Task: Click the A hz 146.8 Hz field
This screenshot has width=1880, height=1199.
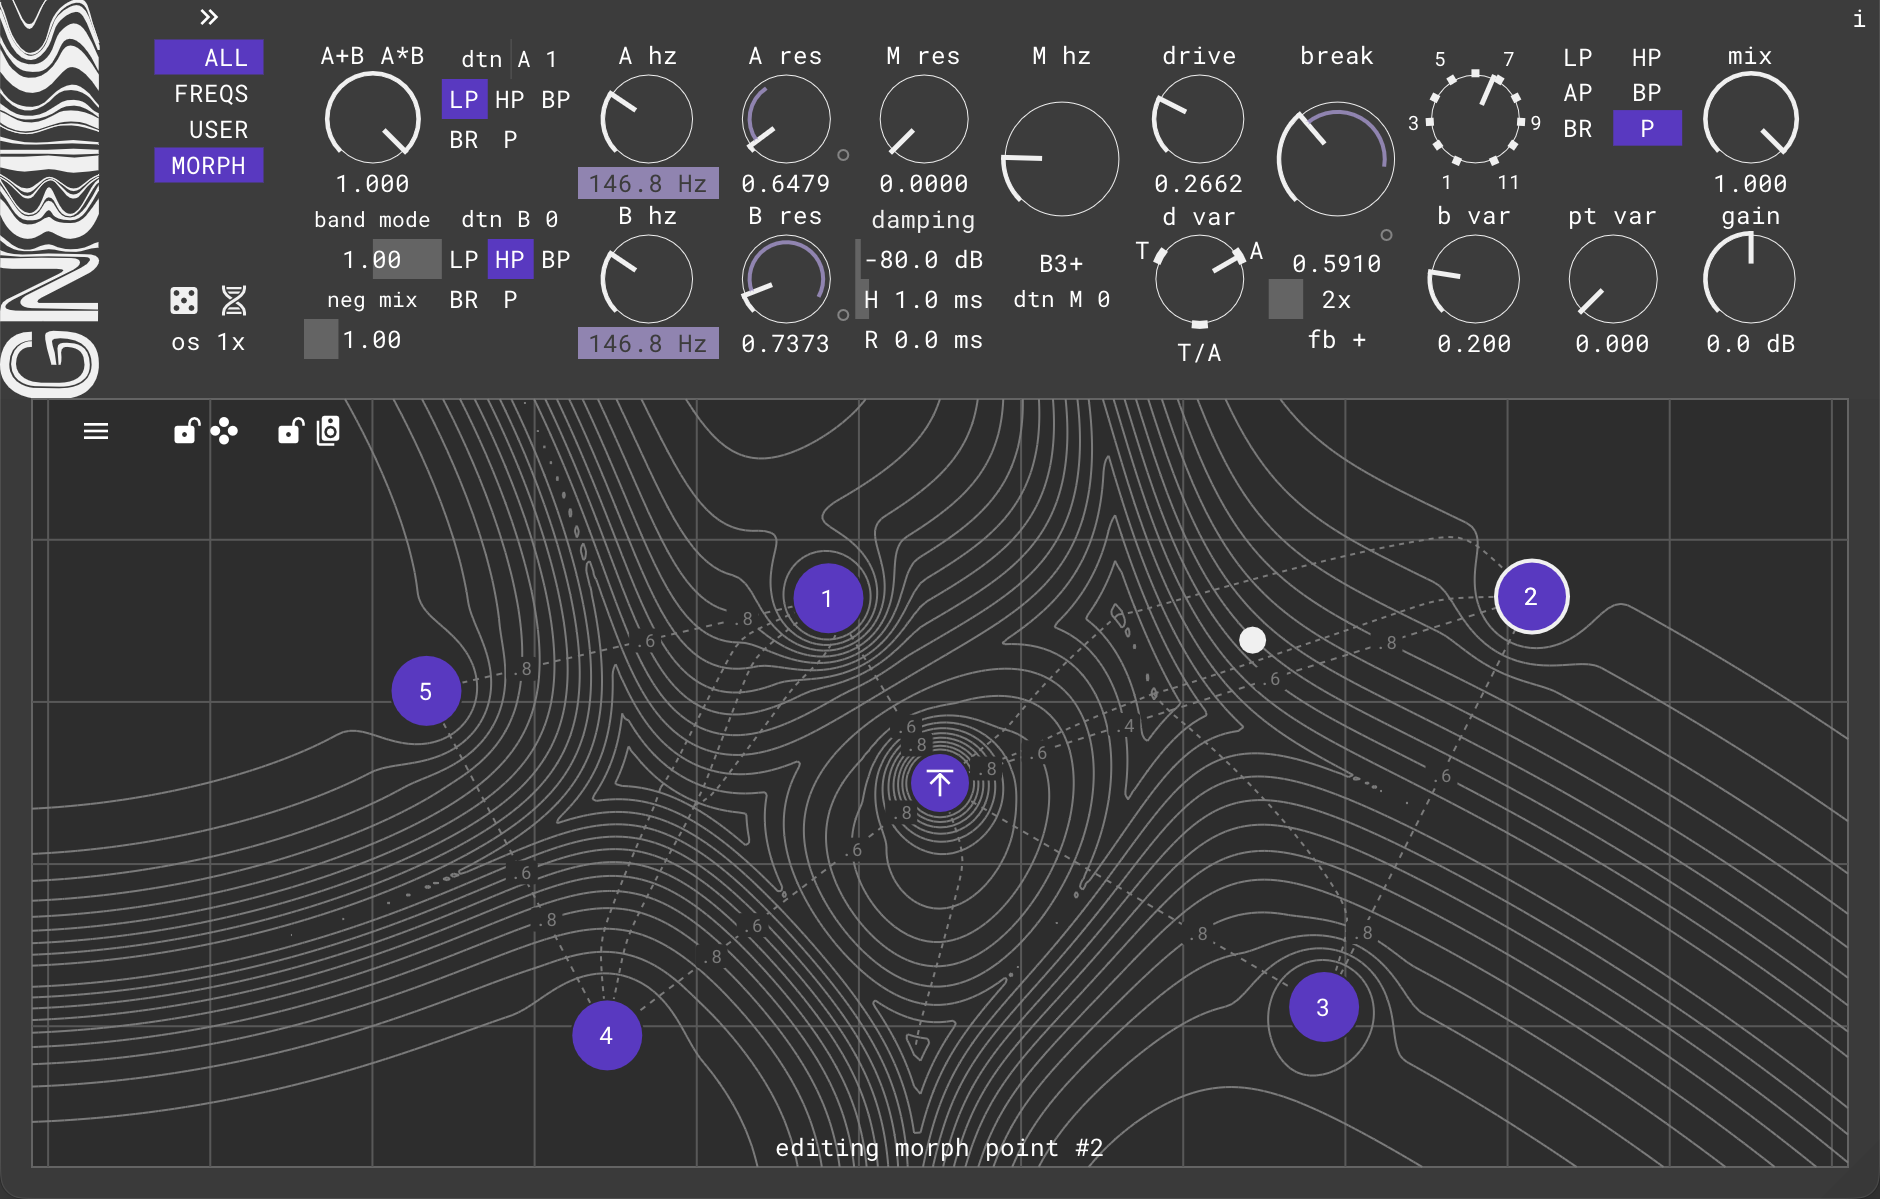Action: (x=648, y=183)
